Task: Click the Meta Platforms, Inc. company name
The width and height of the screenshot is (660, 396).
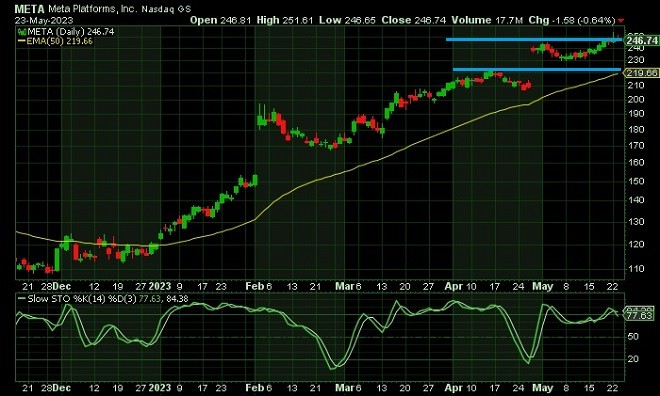Action: point(92,8)
